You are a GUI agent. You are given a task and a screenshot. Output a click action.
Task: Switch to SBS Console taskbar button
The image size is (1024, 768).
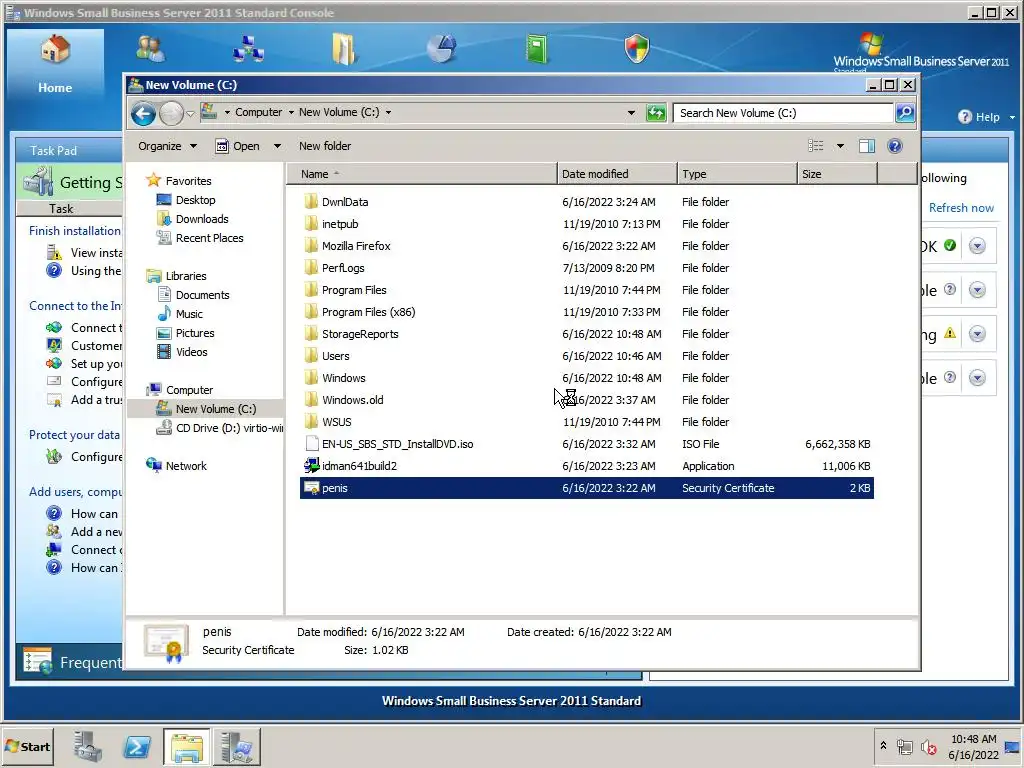click(236, 747)
